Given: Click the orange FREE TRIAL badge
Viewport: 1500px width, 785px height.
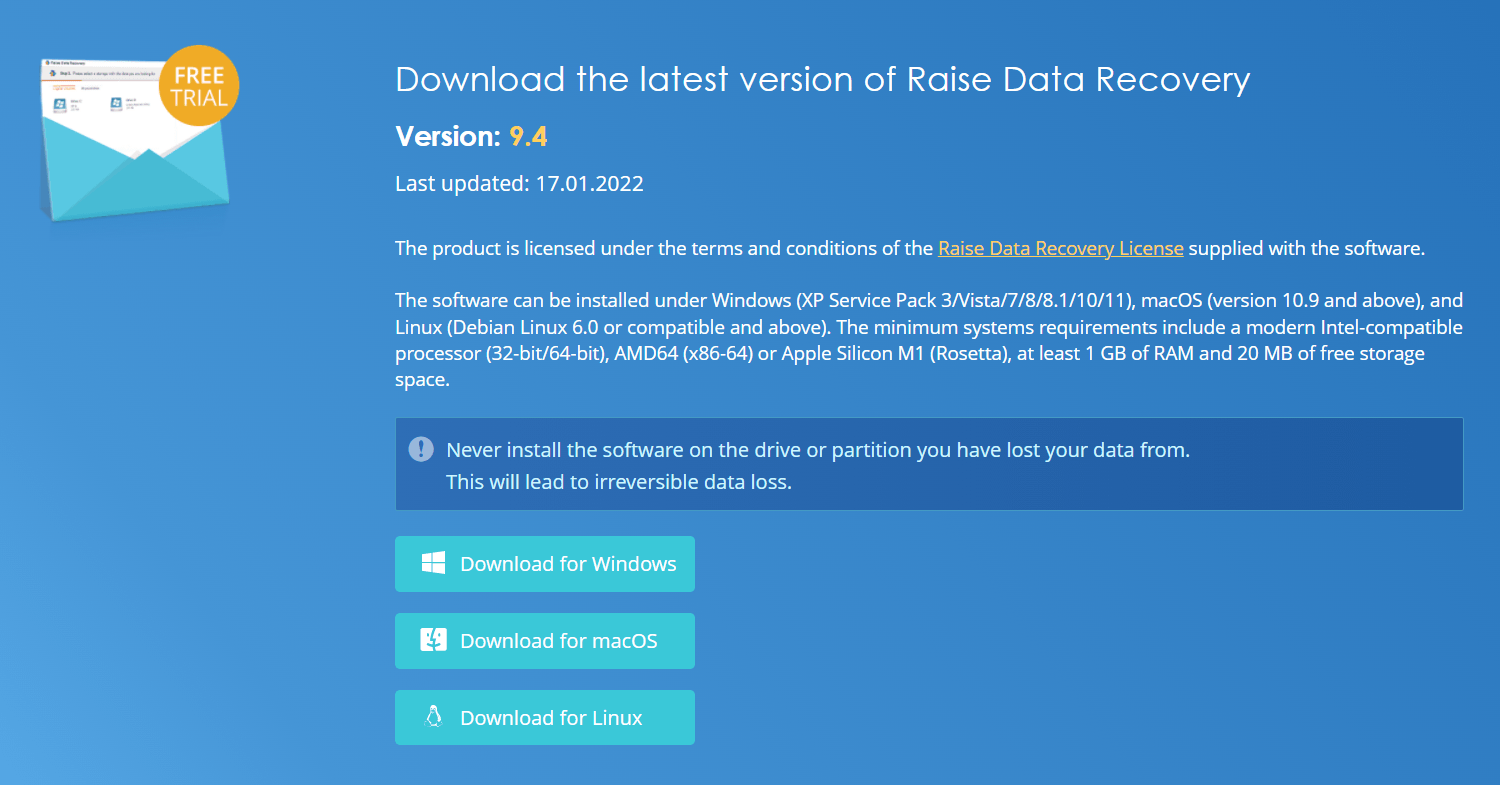Looking at the screenshot, I should (x=198, y=86).
